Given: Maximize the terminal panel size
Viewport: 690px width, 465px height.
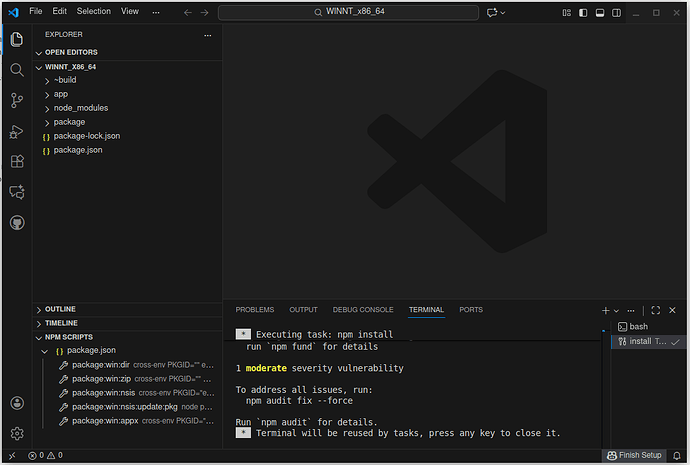Looking at the screenshot, I should pyautogui.click(x=656, y=310).
